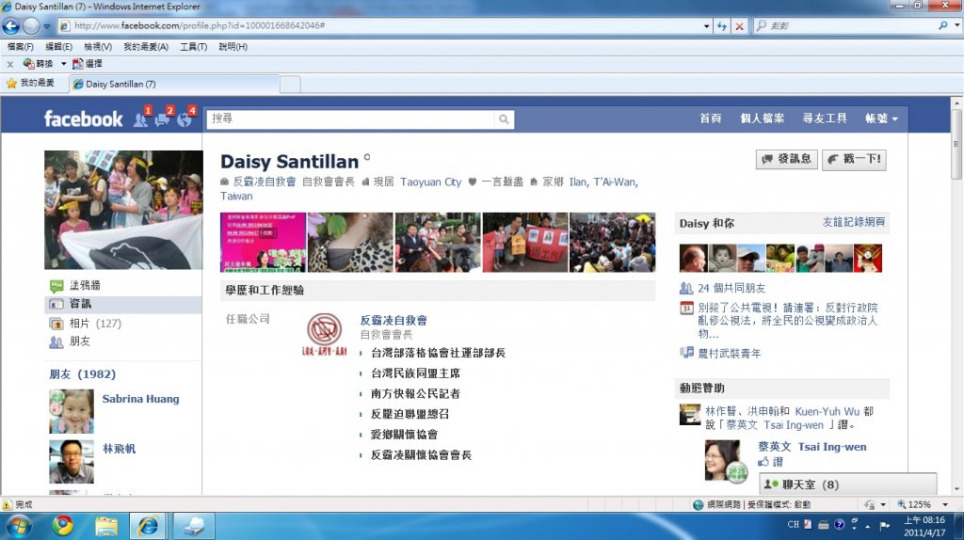Viewport: 964px width, 540px height.
Task: Click the Facebook logo
Action: (83, 119)
